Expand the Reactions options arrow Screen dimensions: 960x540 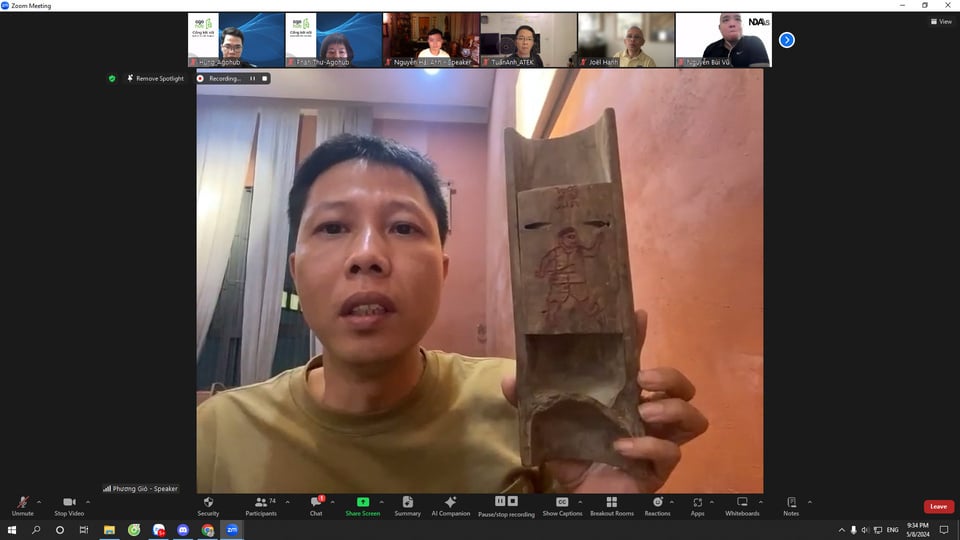[672, 502]
